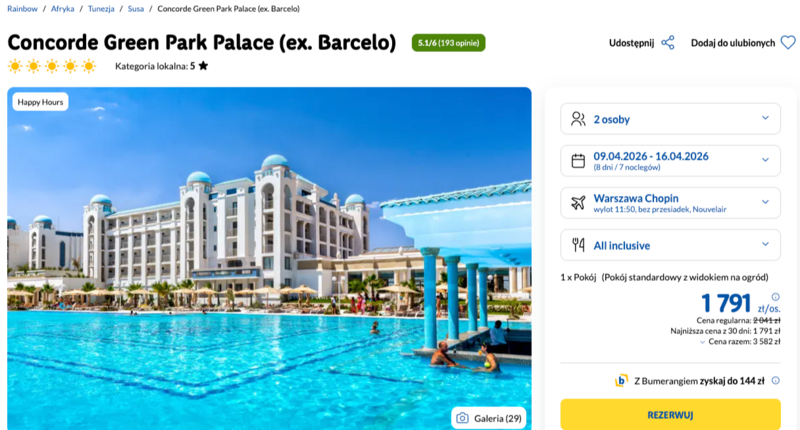Viewport: 800px width, 430px height.
Task: Click the camera icon in the Galeria button
Action: (x=462, y=417)
